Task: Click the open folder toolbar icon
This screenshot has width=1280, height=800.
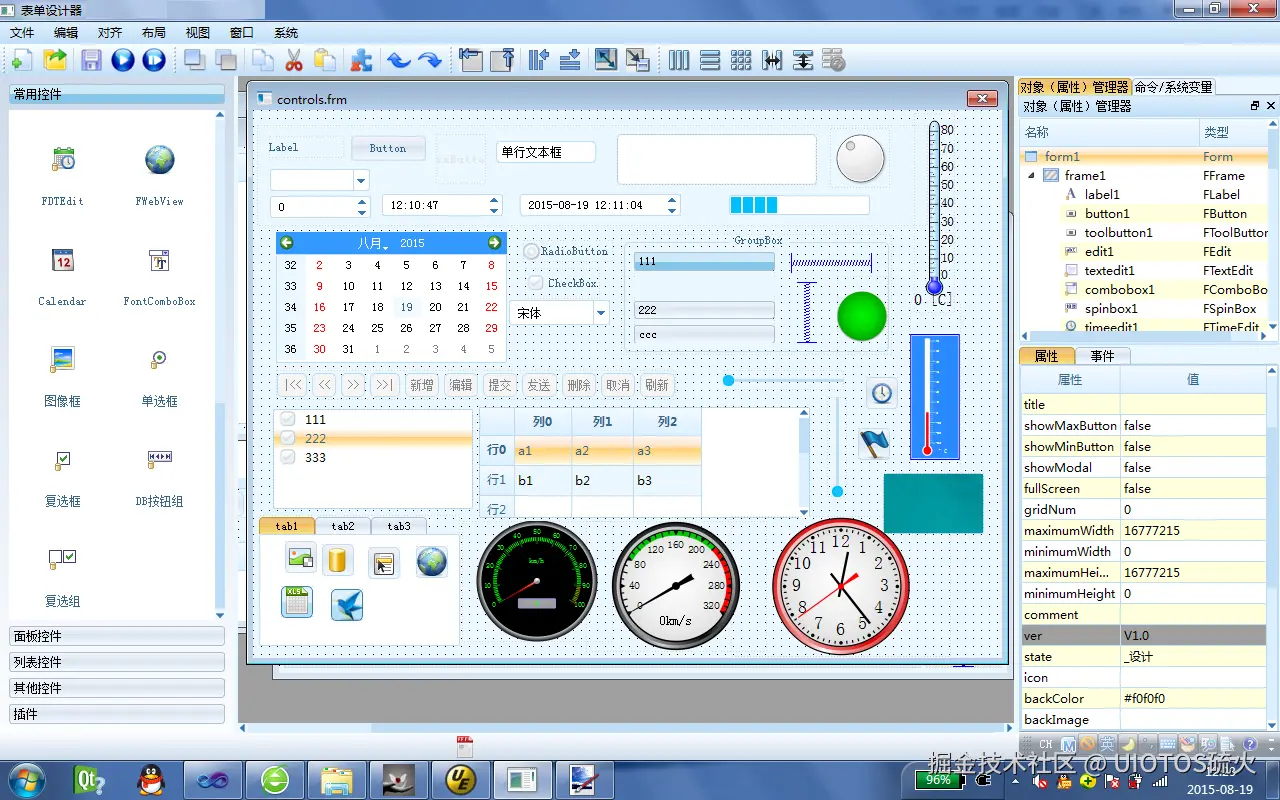Action: coord(55,60)
